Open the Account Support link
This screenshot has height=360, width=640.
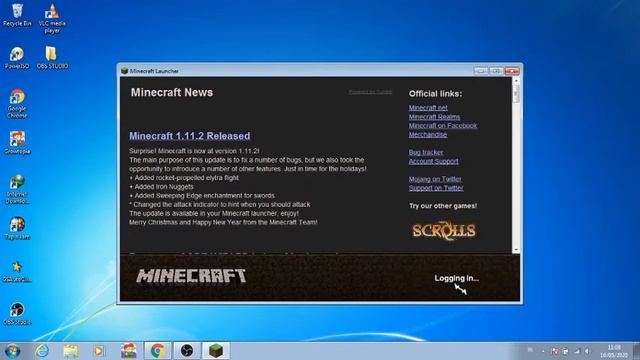[433, 161]
